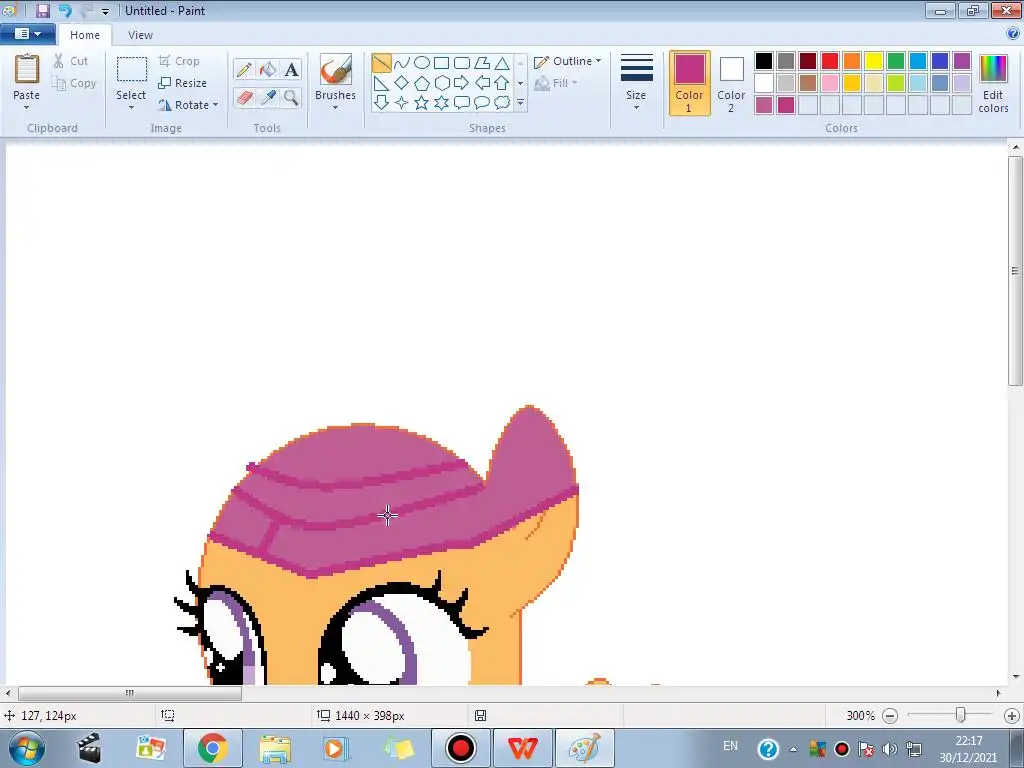
Task: Choose the Hexagon shape
Action: 441,83
